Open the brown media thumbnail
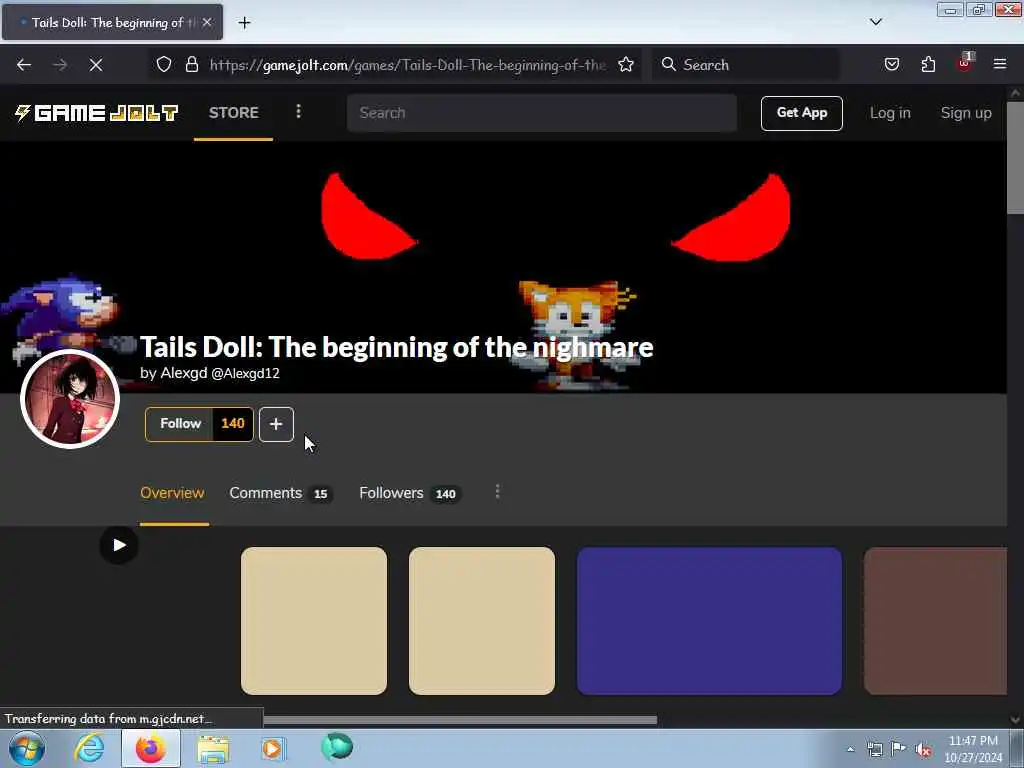1024x768 pixels. (x=935, y=621)
